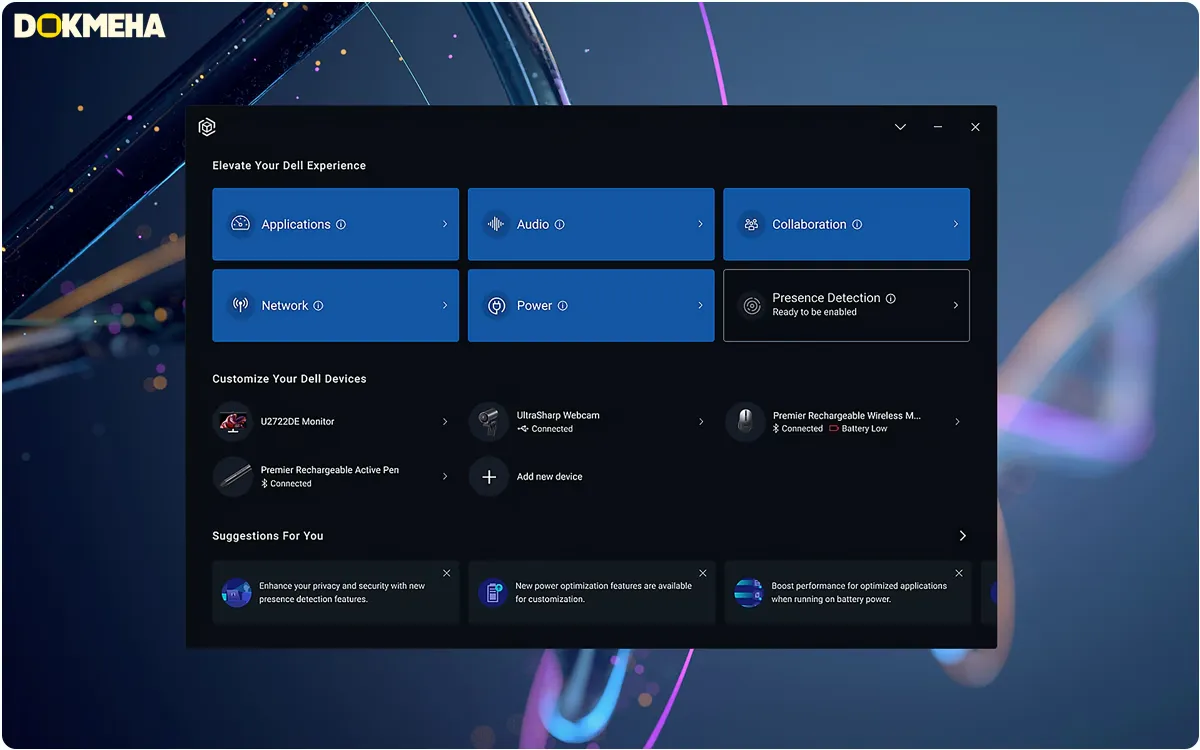
Task: Open Premier Wireless Mouse settings arrow
Action: tap(957, 422)
